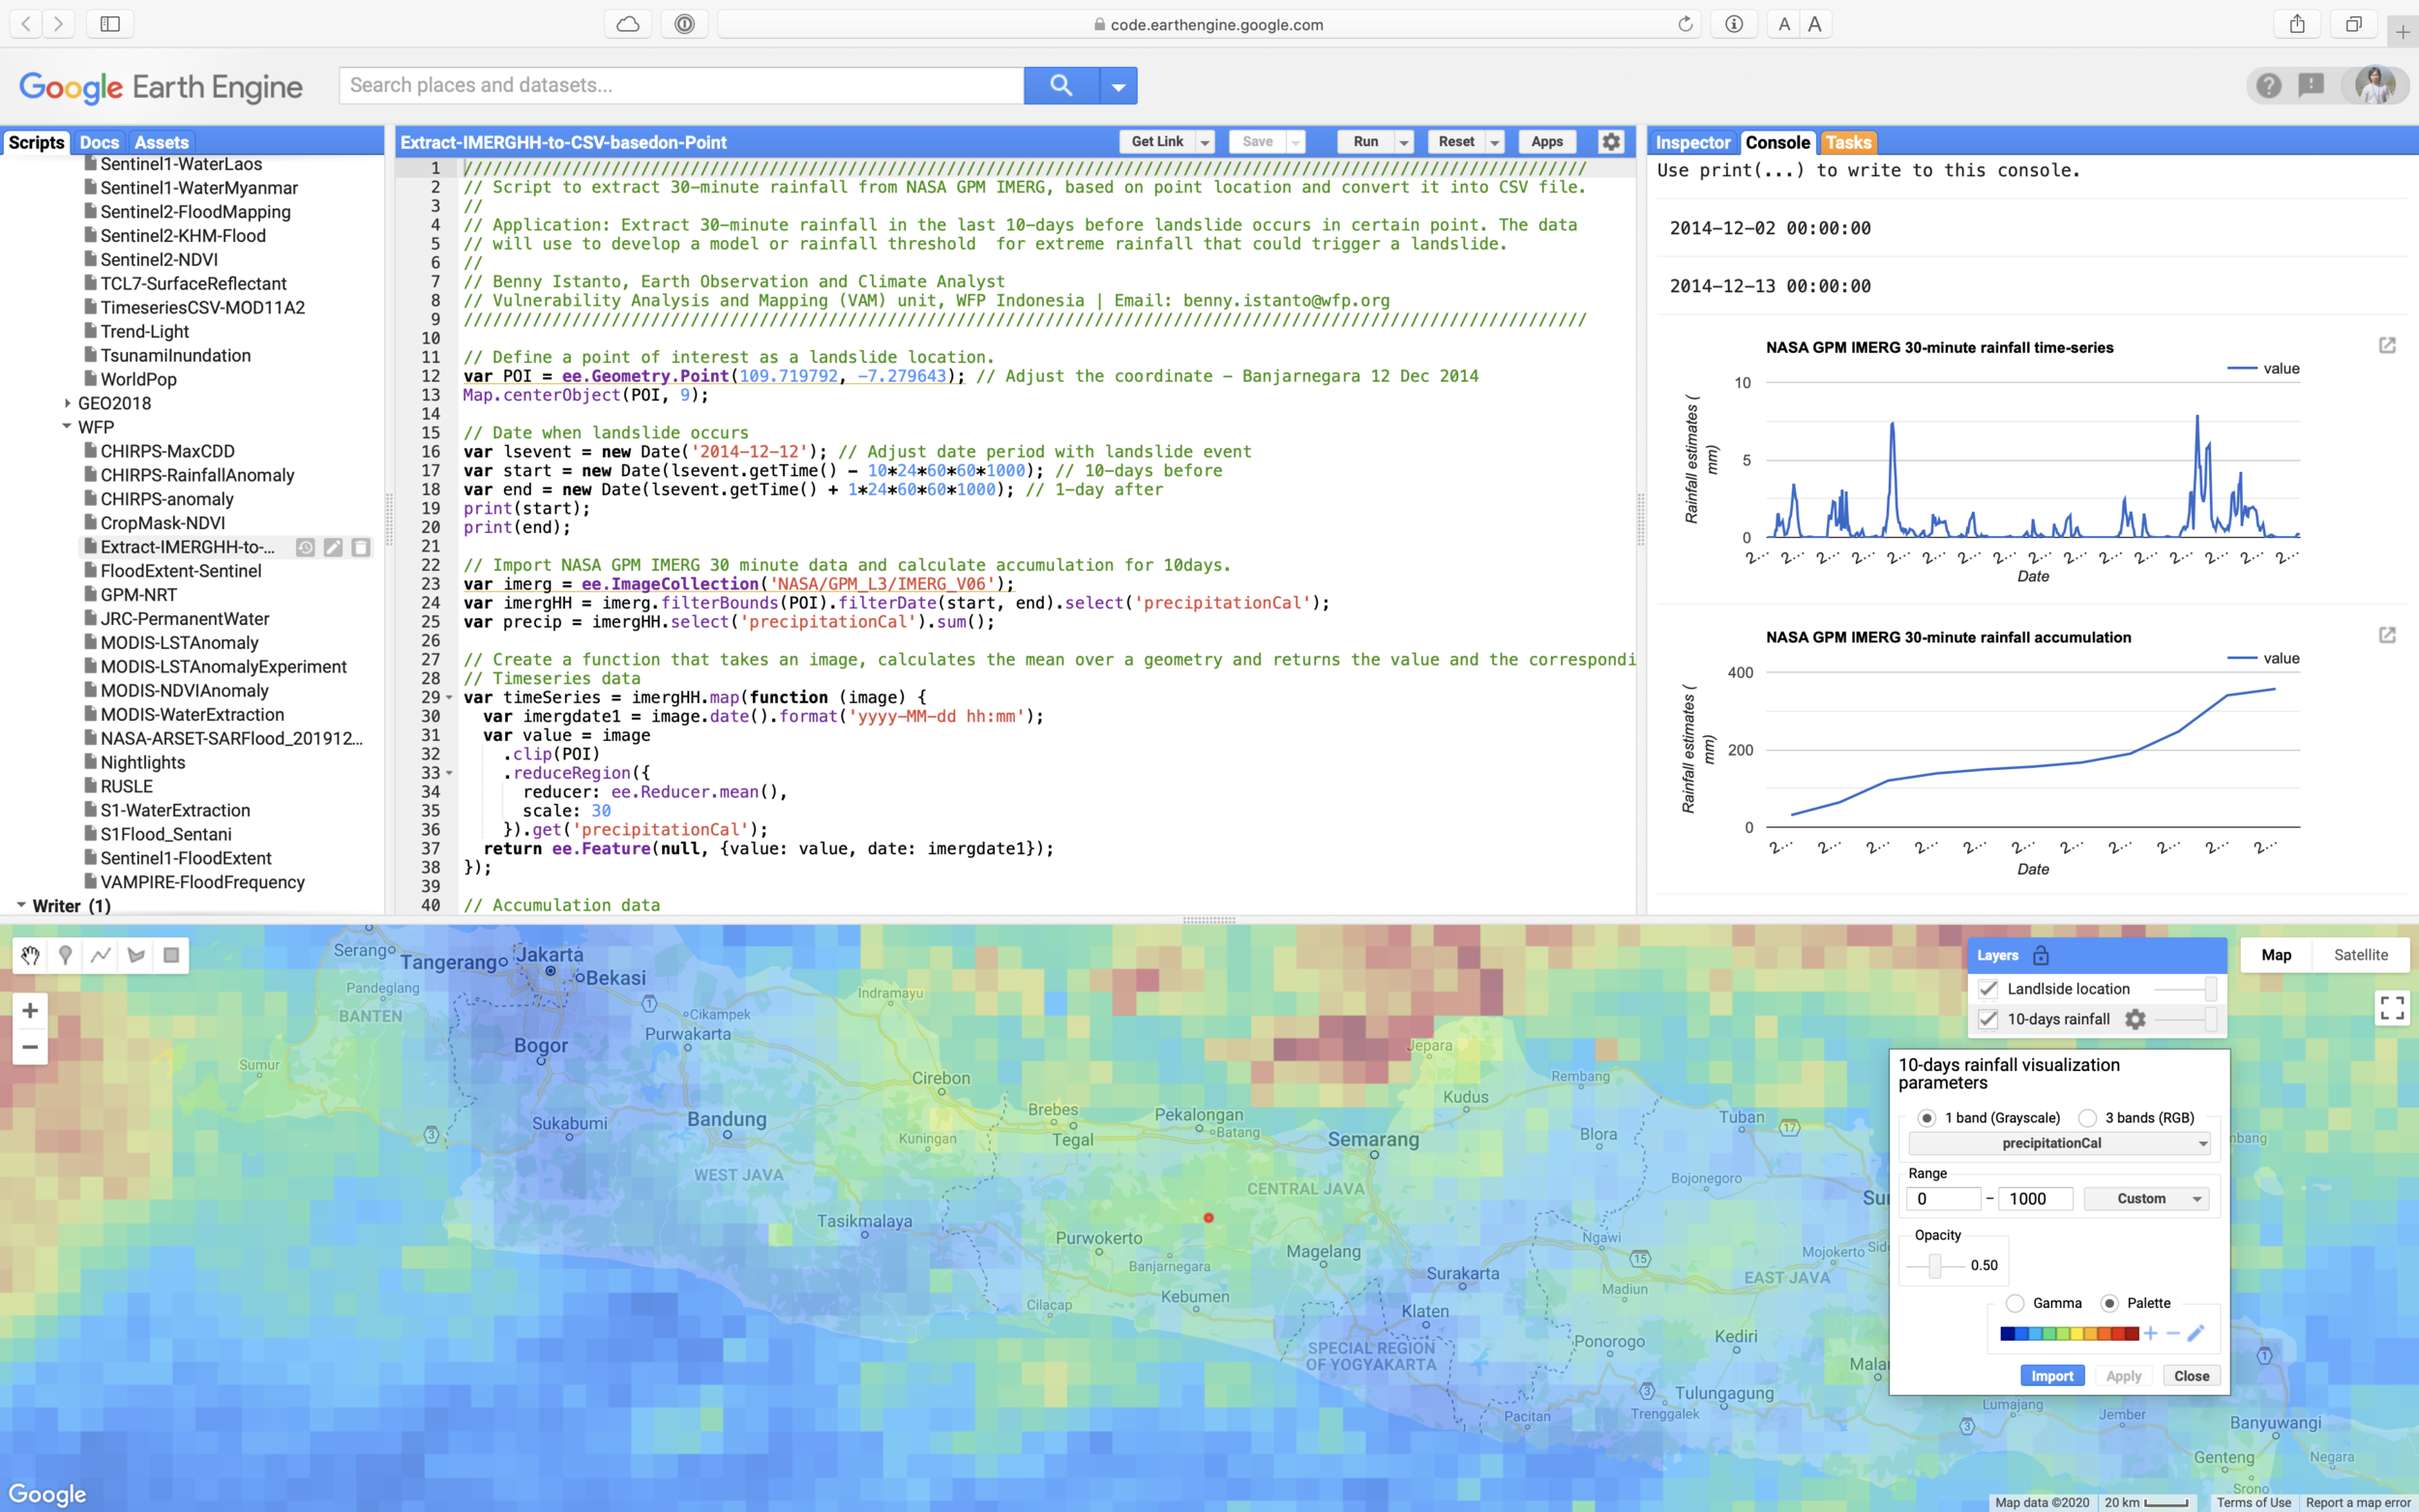The height and width of the screenshot is (1512, 2419).
Task: Click the Apply button in visualization parameters
Action: [2123, 1375]
